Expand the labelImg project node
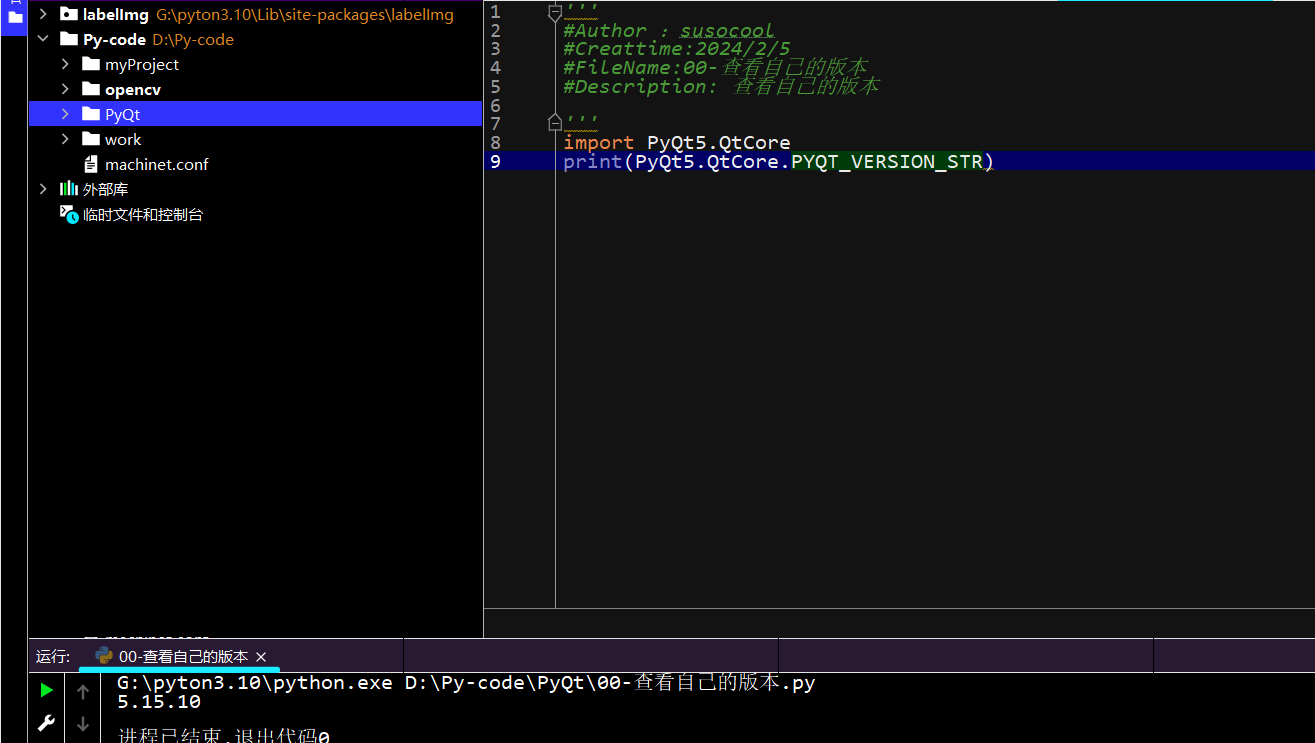Screen dimensions: 1315x743 pyautogui.click(x=43, y=14)
